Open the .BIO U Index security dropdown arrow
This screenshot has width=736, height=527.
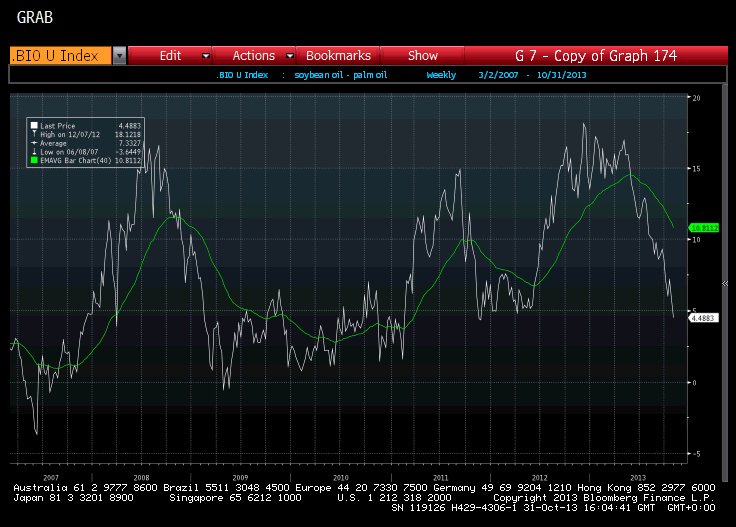pos(119,56)
